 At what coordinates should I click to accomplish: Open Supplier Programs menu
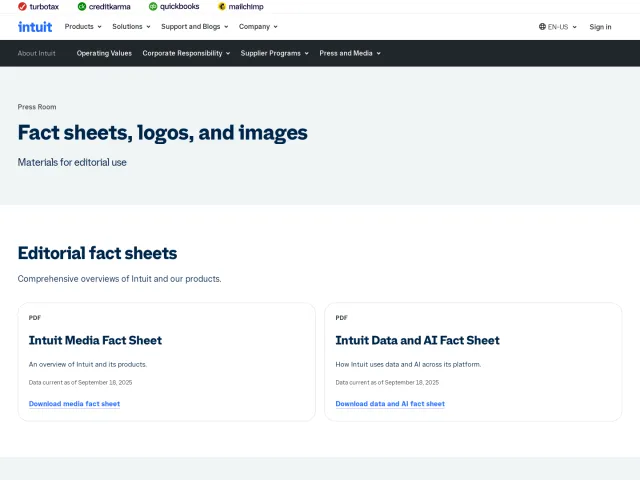coord(274,53)
